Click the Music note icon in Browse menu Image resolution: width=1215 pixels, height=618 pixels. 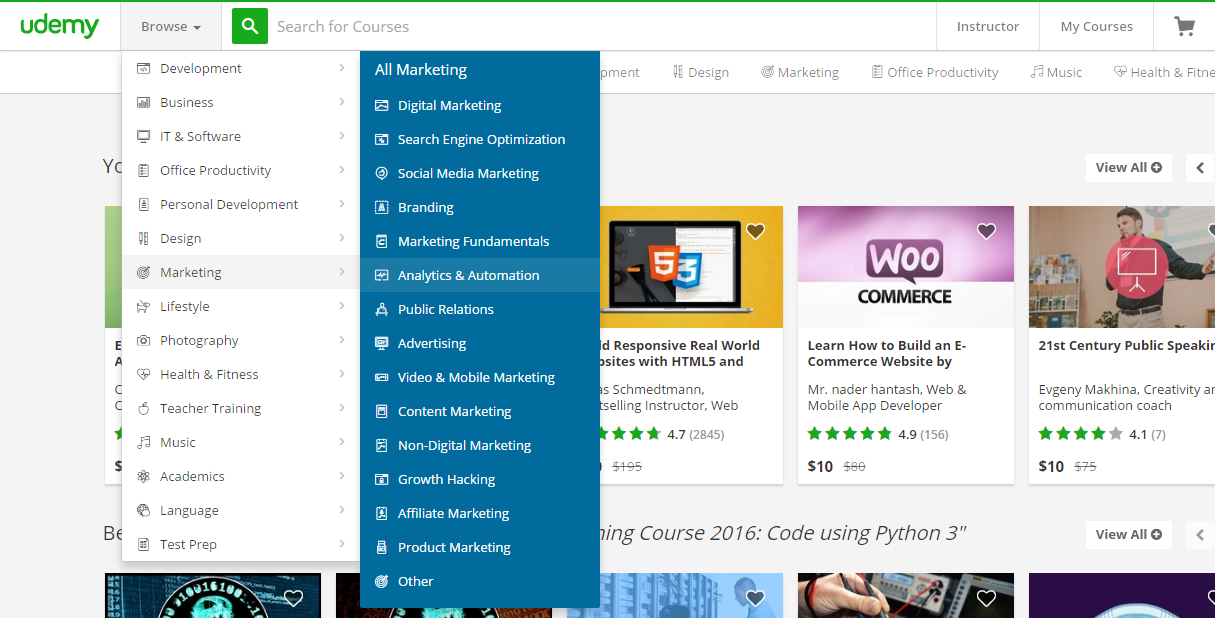click(x=143, y=442)
